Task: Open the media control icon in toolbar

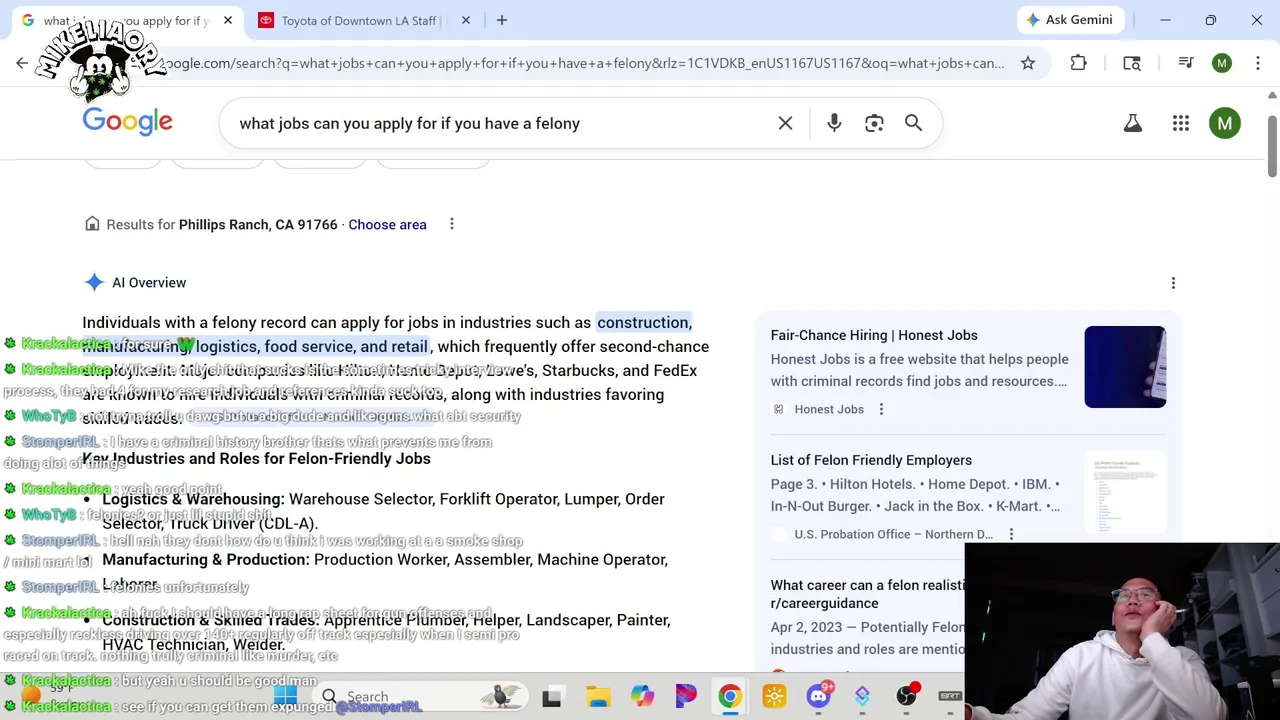Action: coord(1186,63)
